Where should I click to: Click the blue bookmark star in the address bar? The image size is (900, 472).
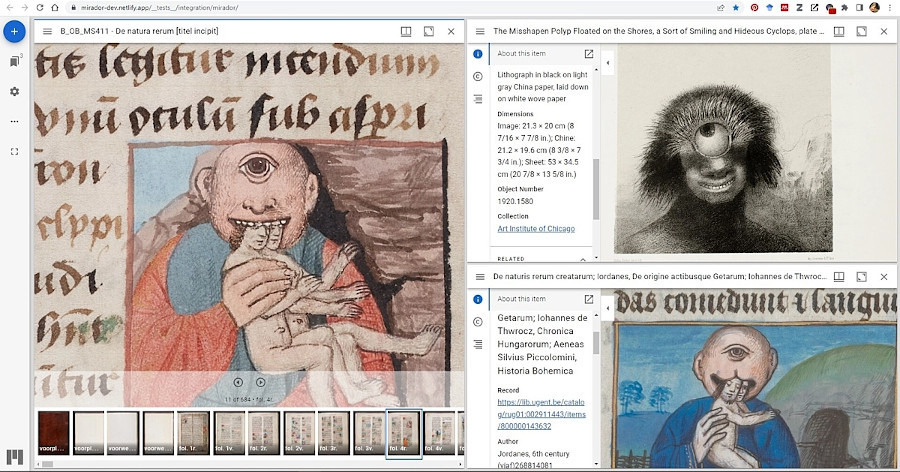[736, 7]
